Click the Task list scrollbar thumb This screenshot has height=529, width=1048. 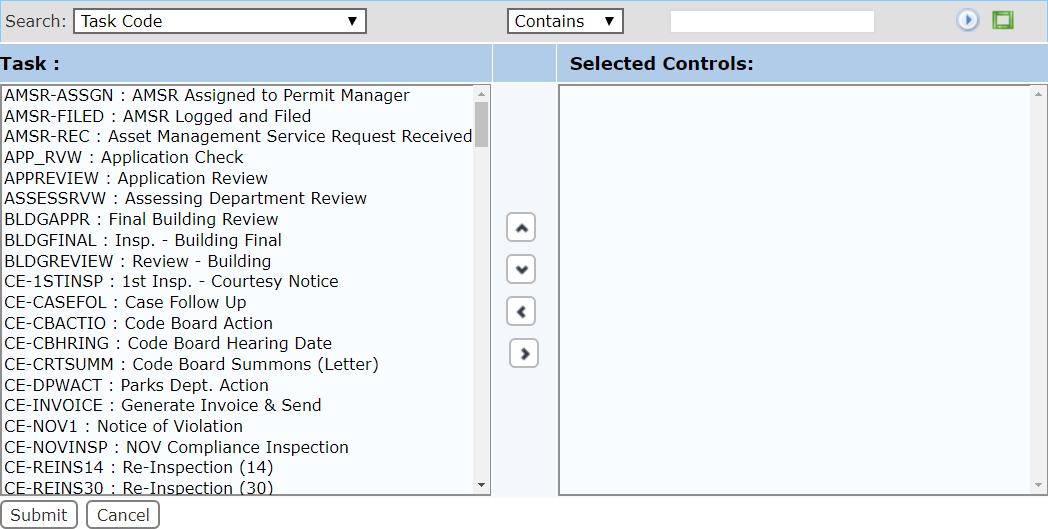482,124
